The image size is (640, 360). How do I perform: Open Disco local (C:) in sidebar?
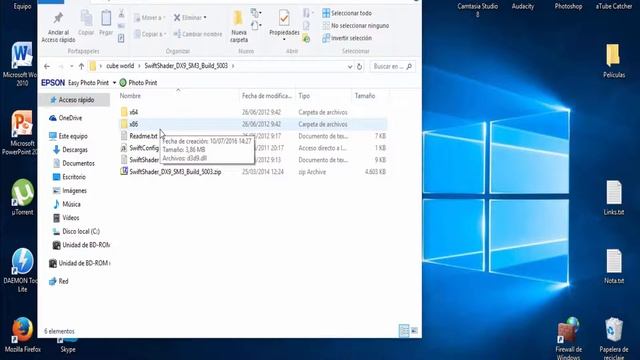click(76, 231)
